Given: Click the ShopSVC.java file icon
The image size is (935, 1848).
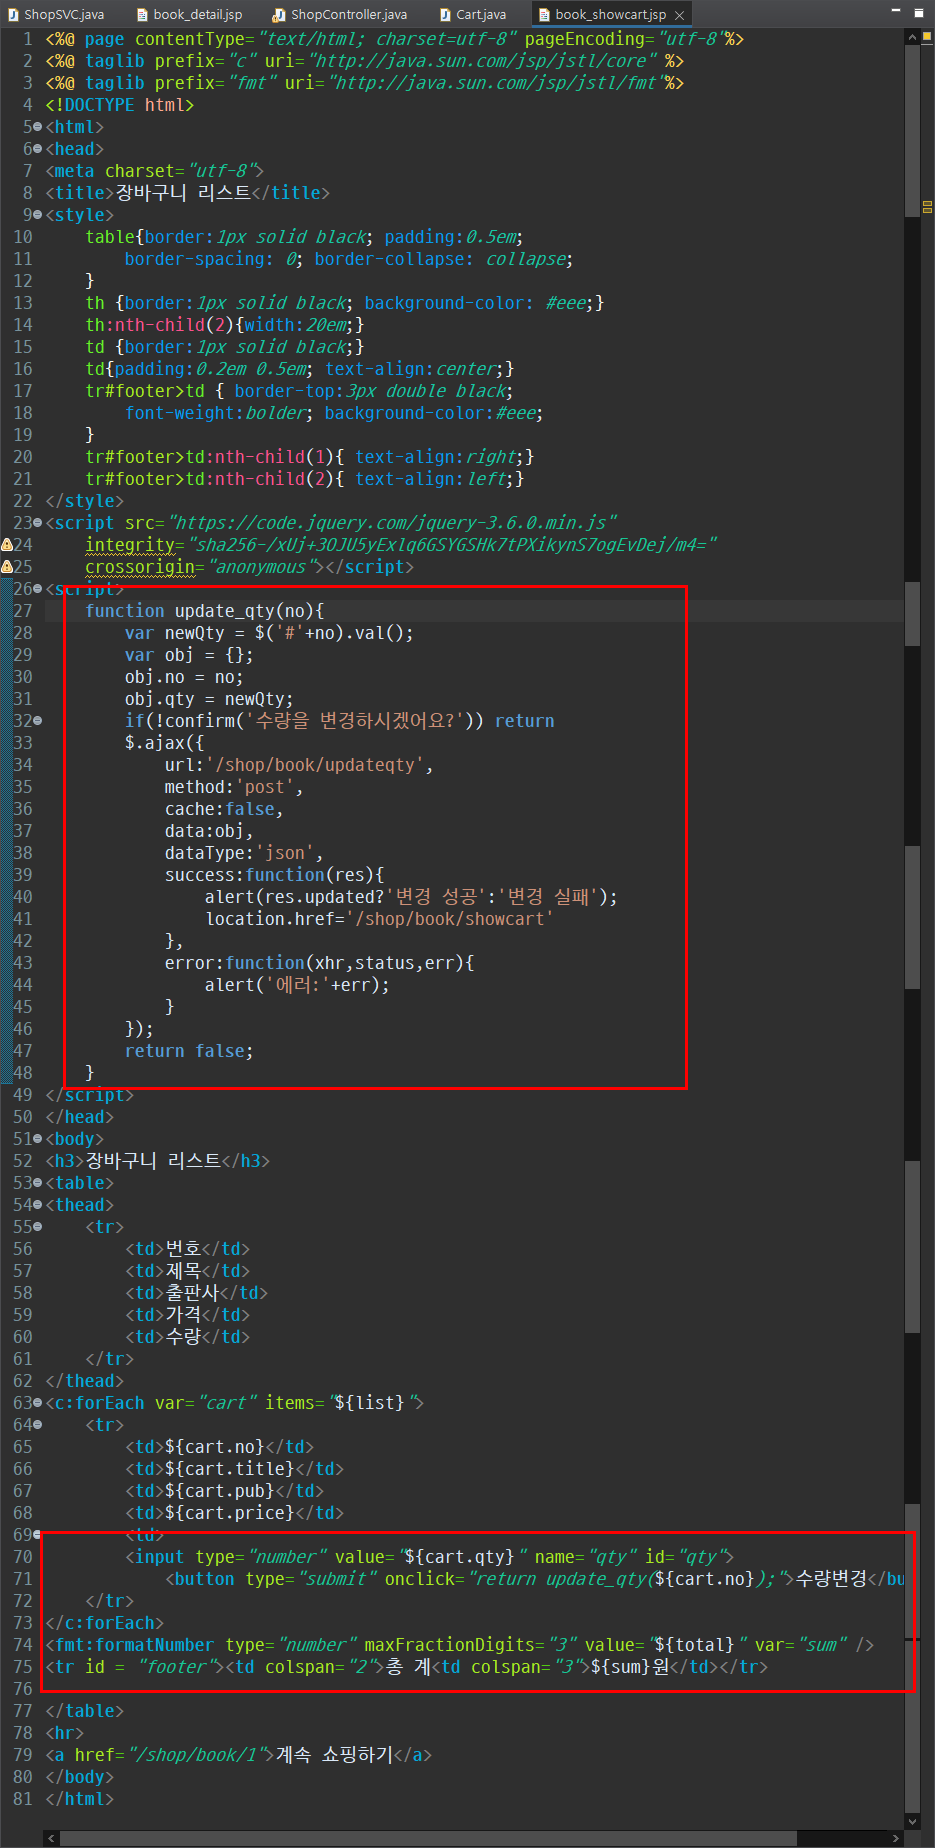Looking at the screenshot, I should (13, 14).
